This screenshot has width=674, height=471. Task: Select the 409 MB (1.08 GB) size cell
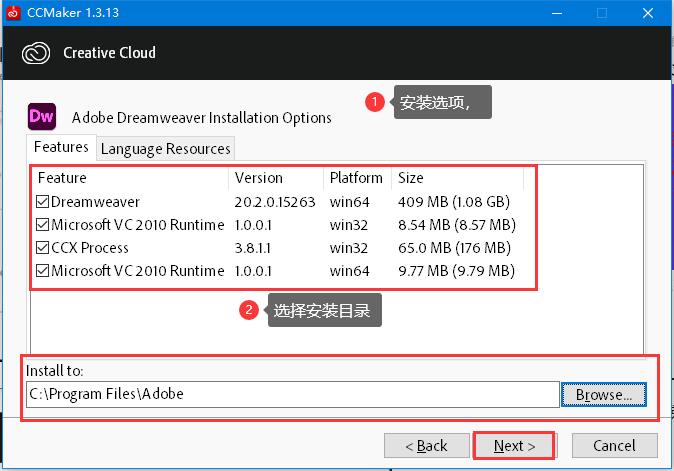pos(454,202)
